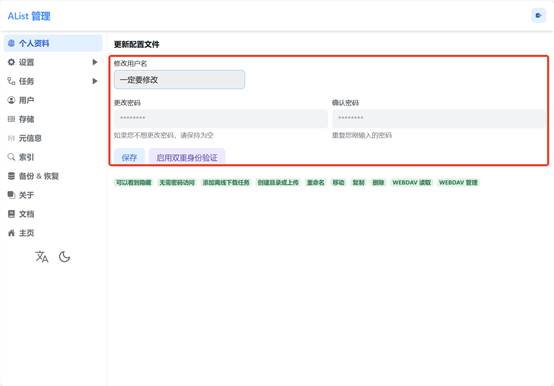
Task: Open the 索引 search index icon
Action: tap(11, 157)
